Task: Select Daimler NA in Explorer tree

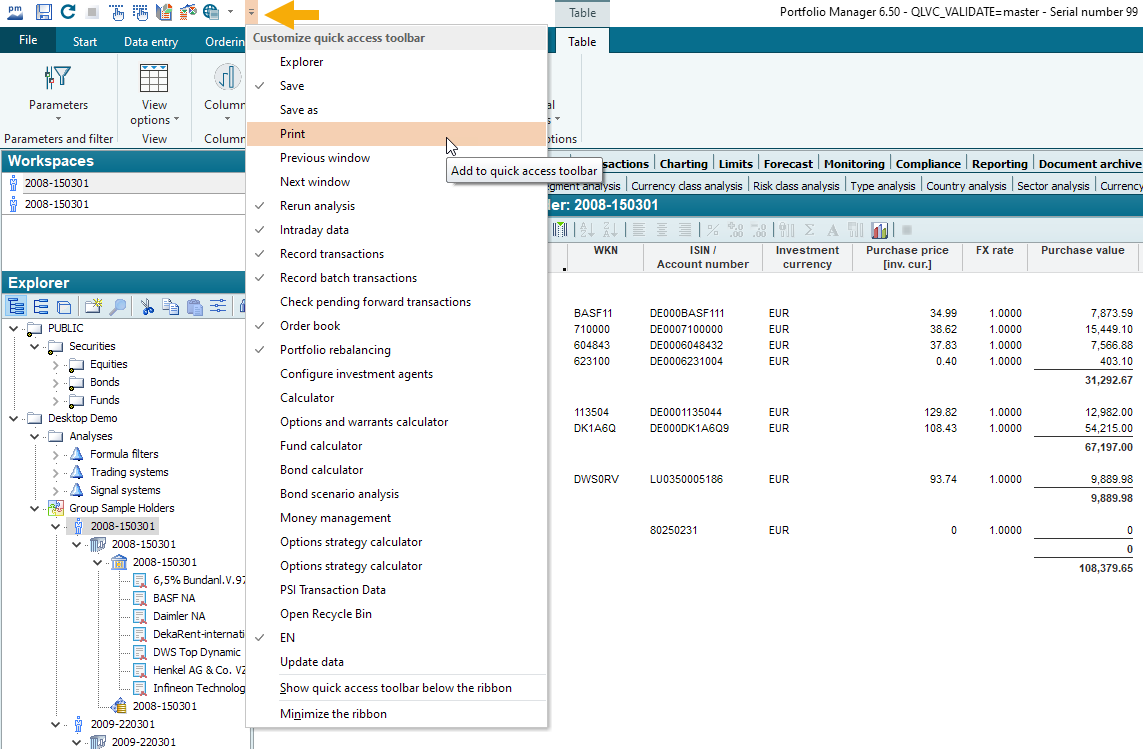Action: click(179, 616)
